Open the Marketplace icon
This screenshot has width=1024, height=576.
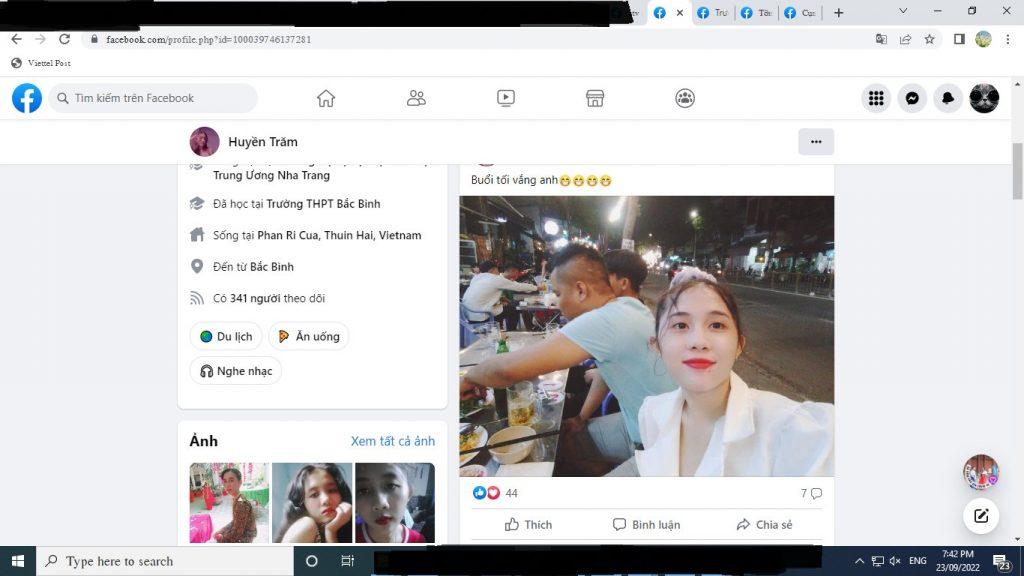595,98
